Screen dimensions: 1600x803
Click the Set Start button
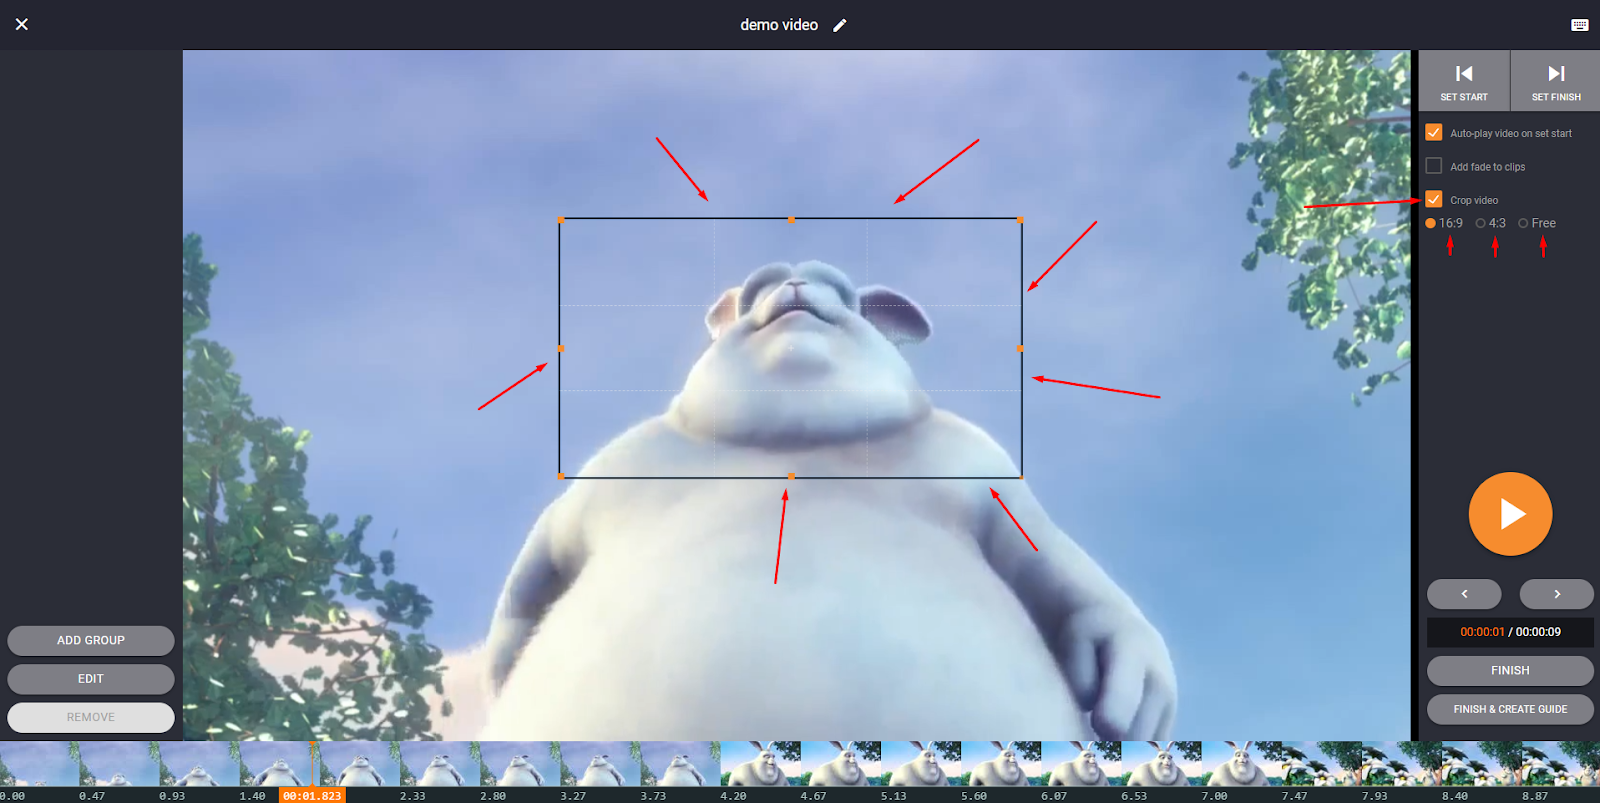pyautogui.click(x=1464, y=81)
